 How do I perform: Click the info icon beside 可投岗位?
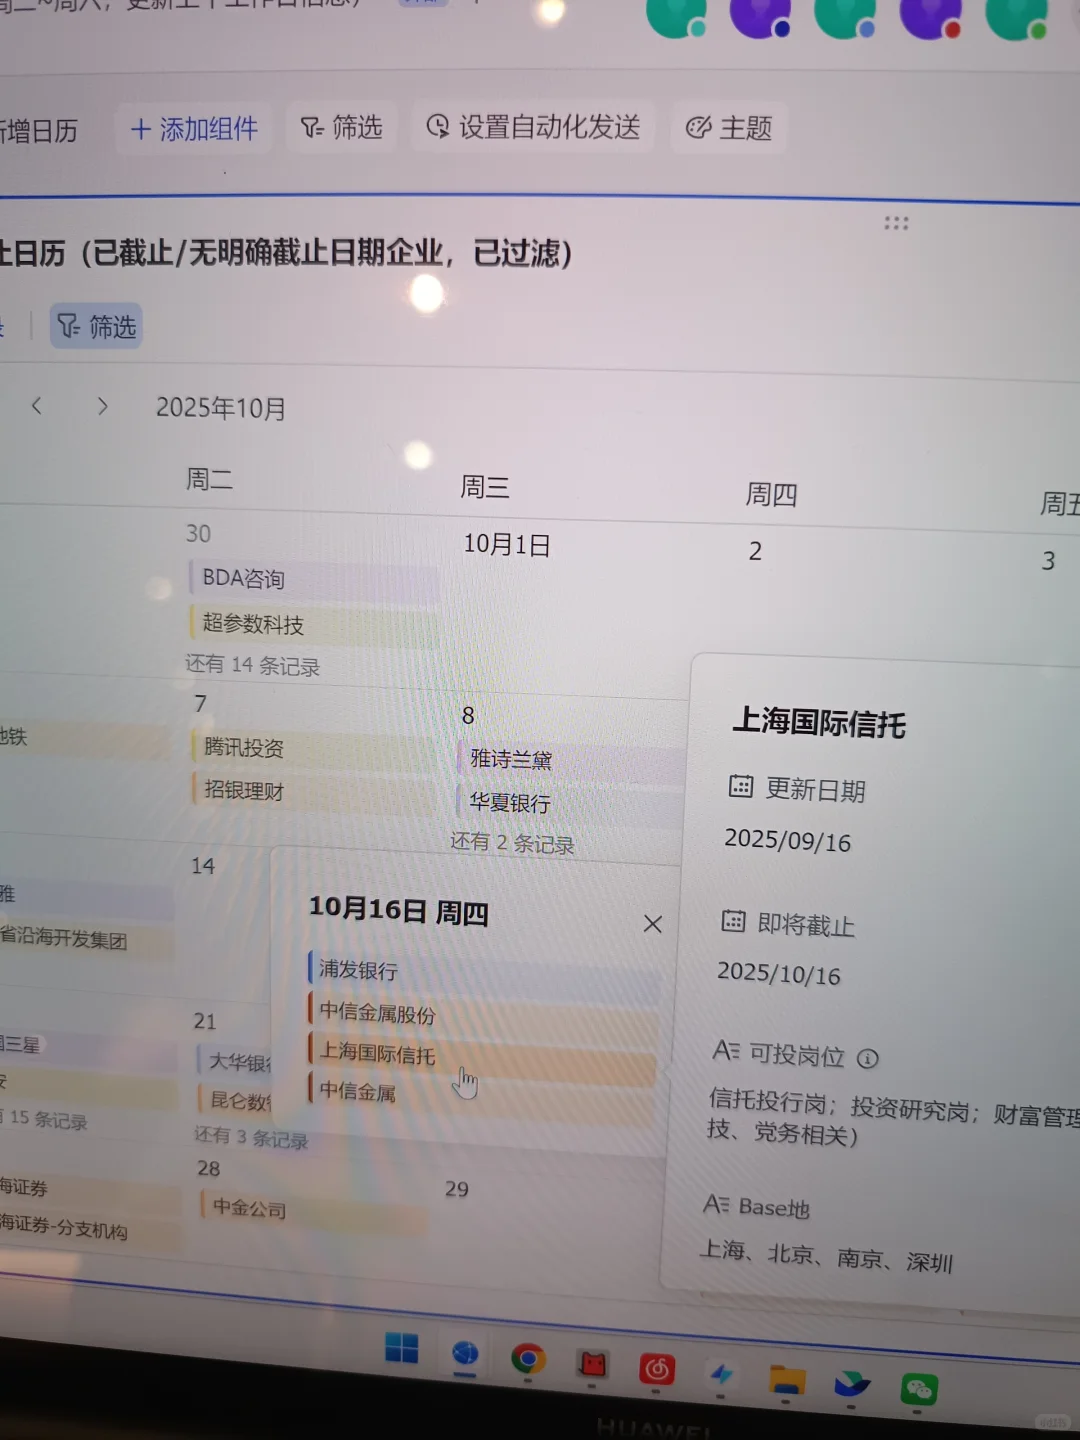(868, 1058)
